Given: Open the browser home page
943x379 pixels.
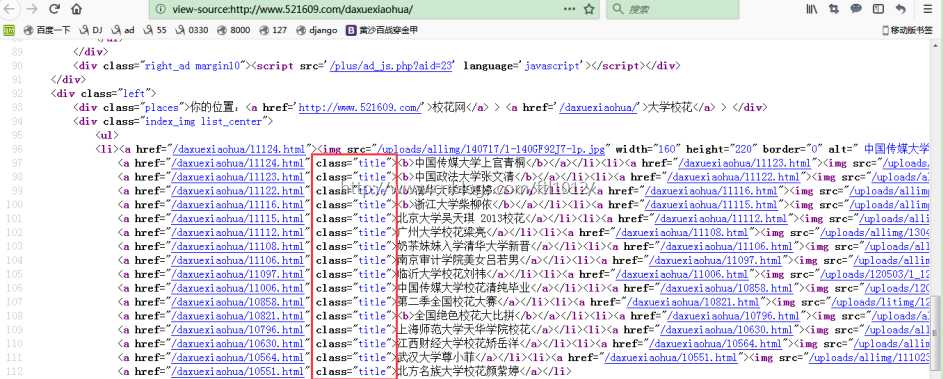Looking at the screenshot, I should tap(76, 9).
